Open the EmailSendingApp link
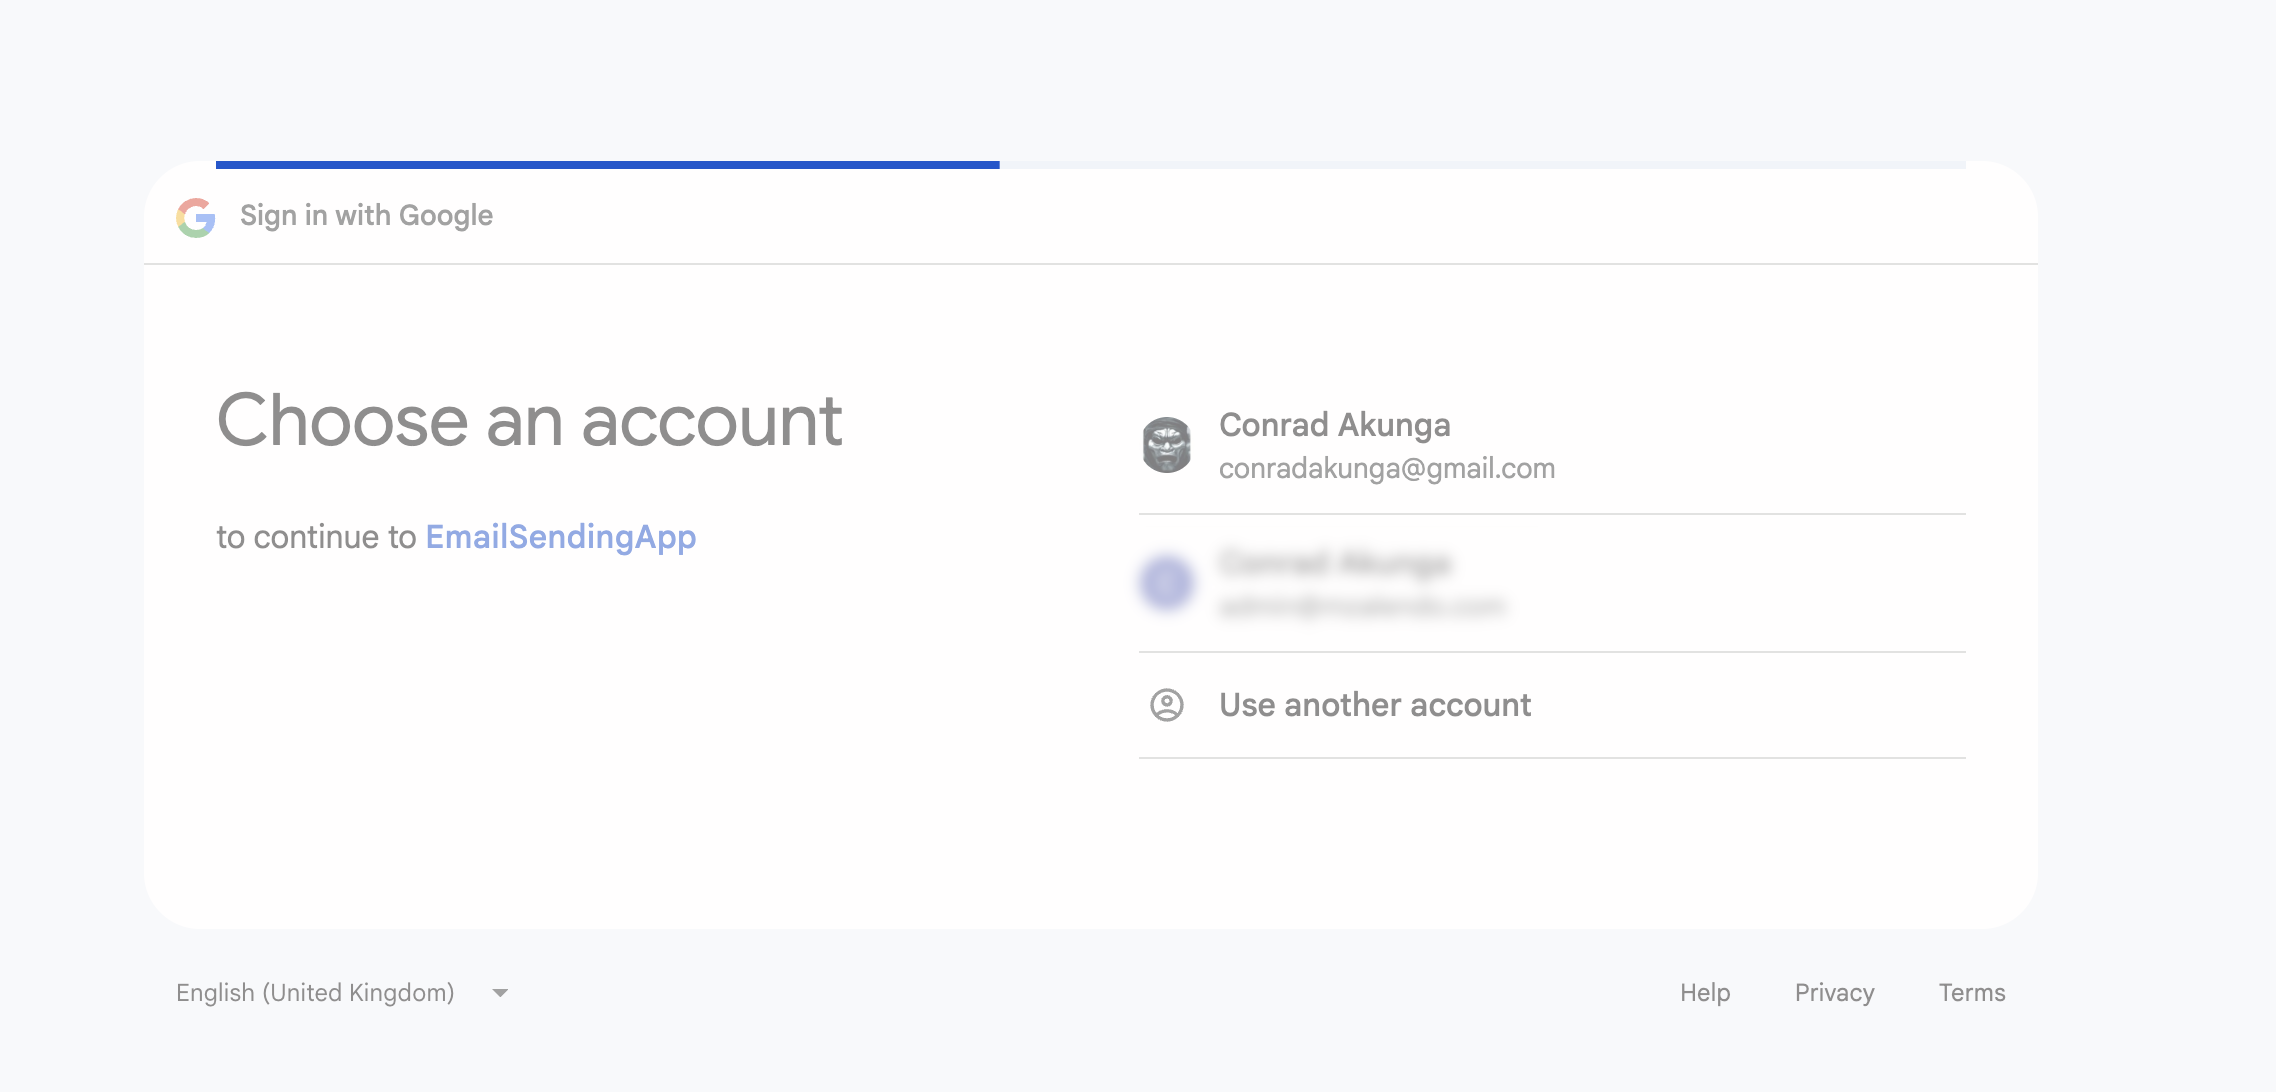 pyautogui.click(x=560, y=538)
